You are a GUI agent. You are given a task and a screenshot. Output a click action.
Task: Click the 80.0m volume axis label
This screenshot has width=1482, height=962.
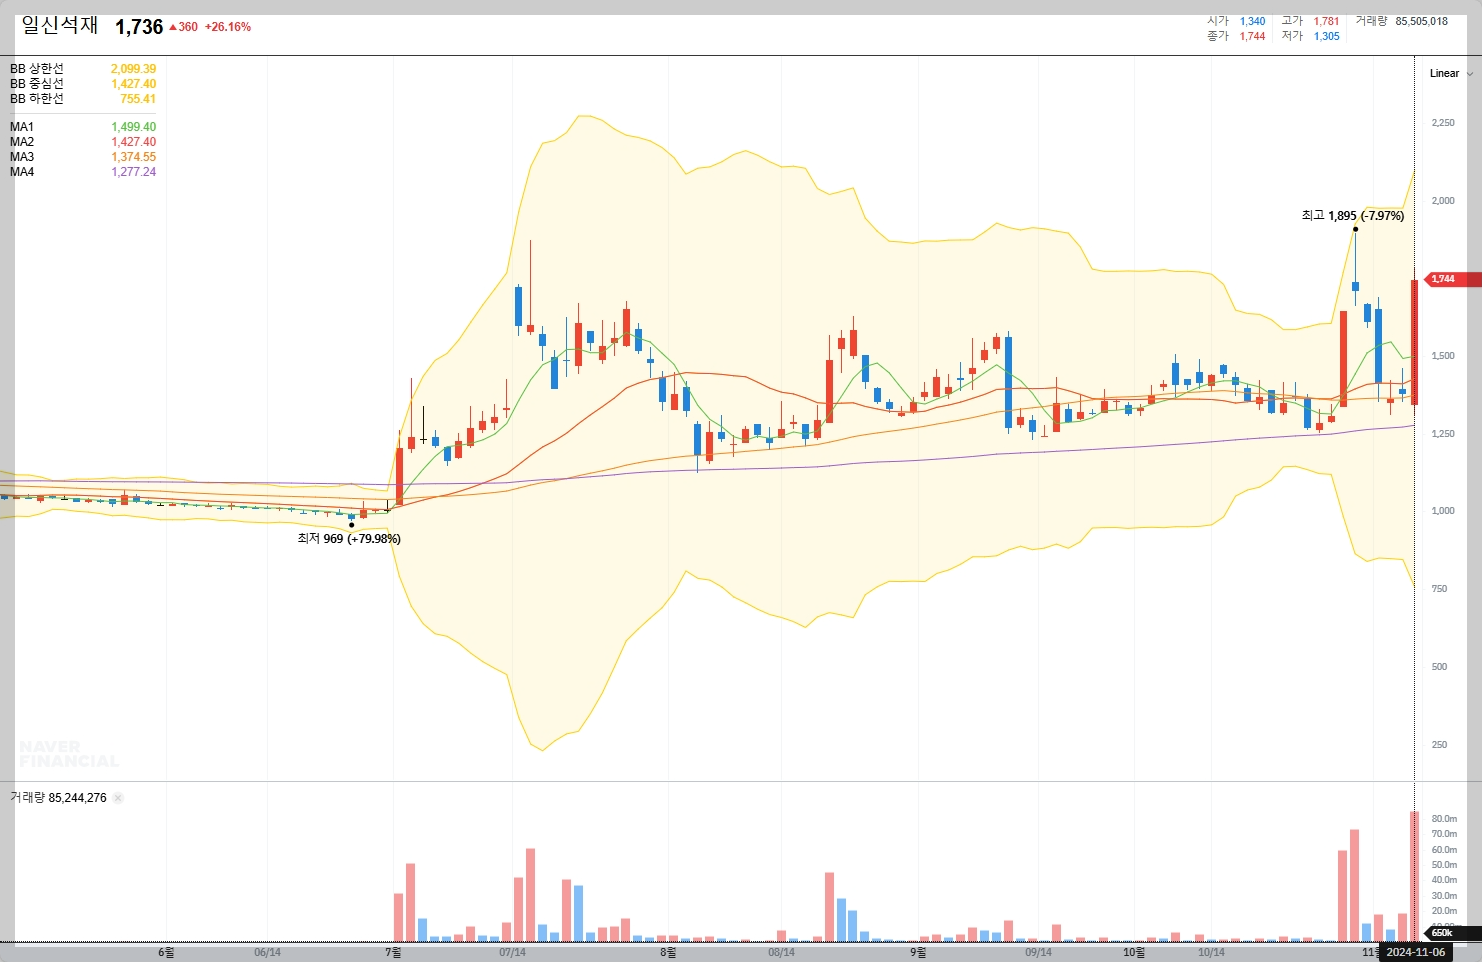click(1444, 818)
